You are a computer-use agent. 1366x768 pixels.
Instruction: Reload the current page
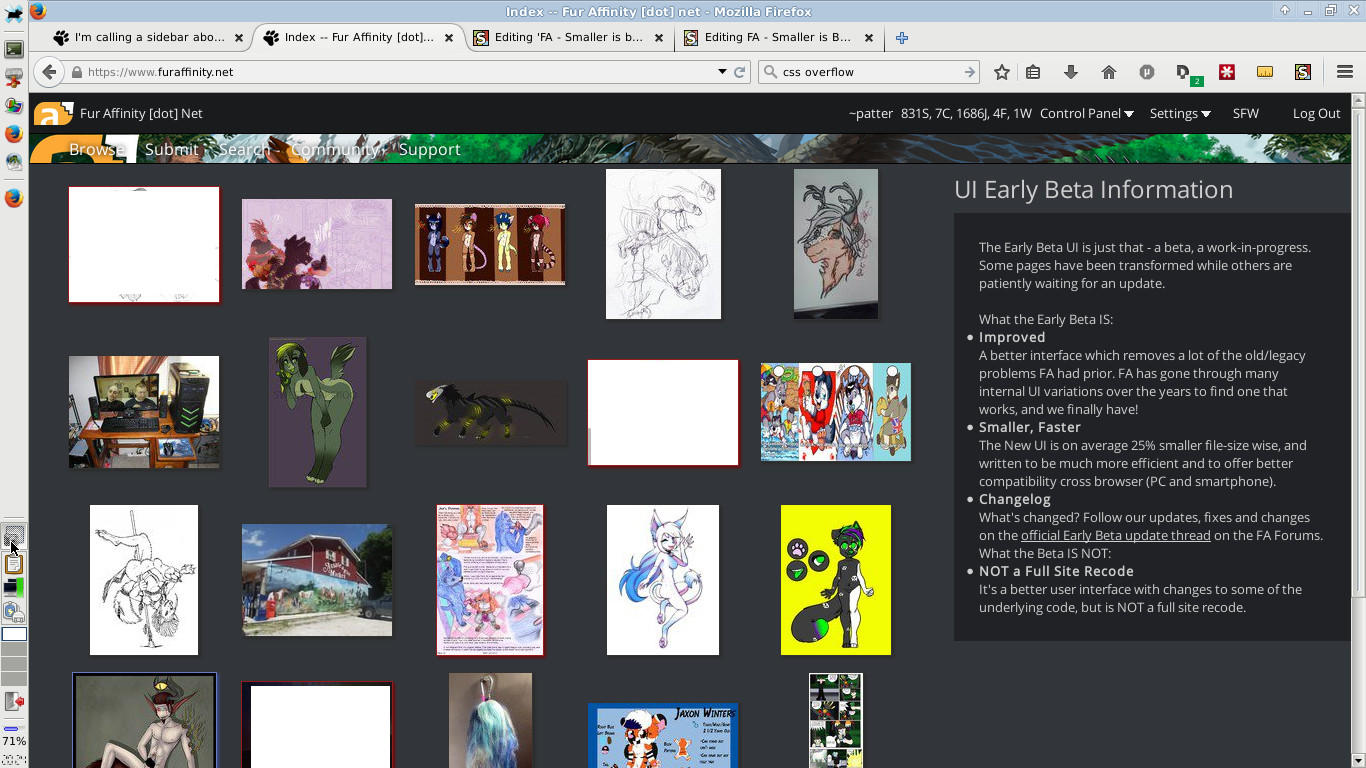[740, 72]
